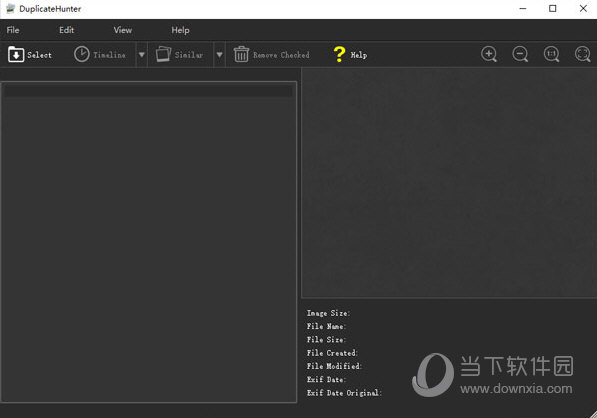The image size is (597, 418).
Task: Close the DuplicateHunter window
Action: tap(583, 8)
